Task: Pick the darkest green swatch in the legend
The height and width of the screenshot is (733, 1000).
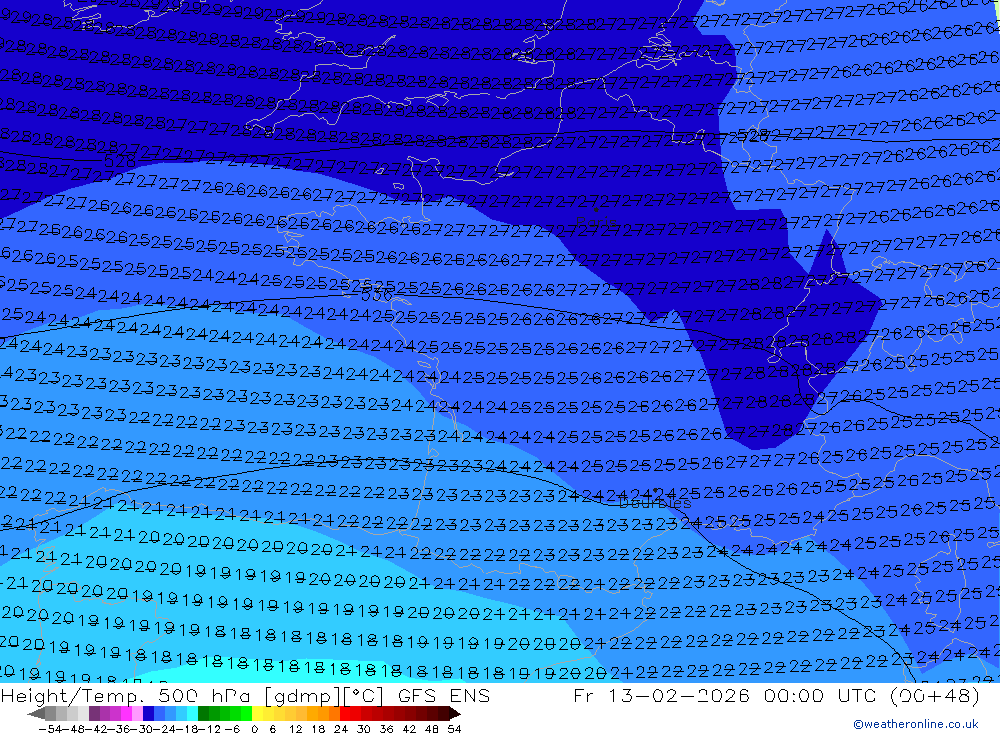Action: [x=203, y=713]
